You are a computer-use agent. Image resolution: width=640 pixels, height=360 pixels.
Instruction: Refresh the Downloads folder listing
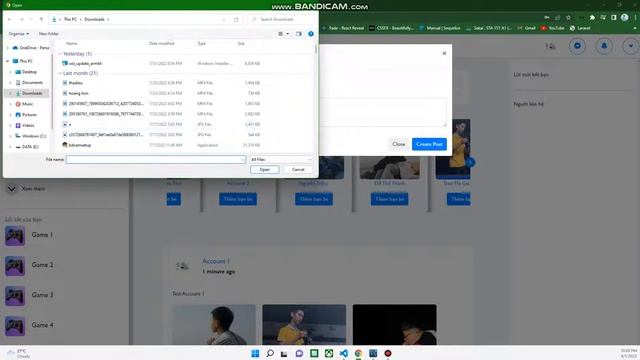(x=236, y=19)
